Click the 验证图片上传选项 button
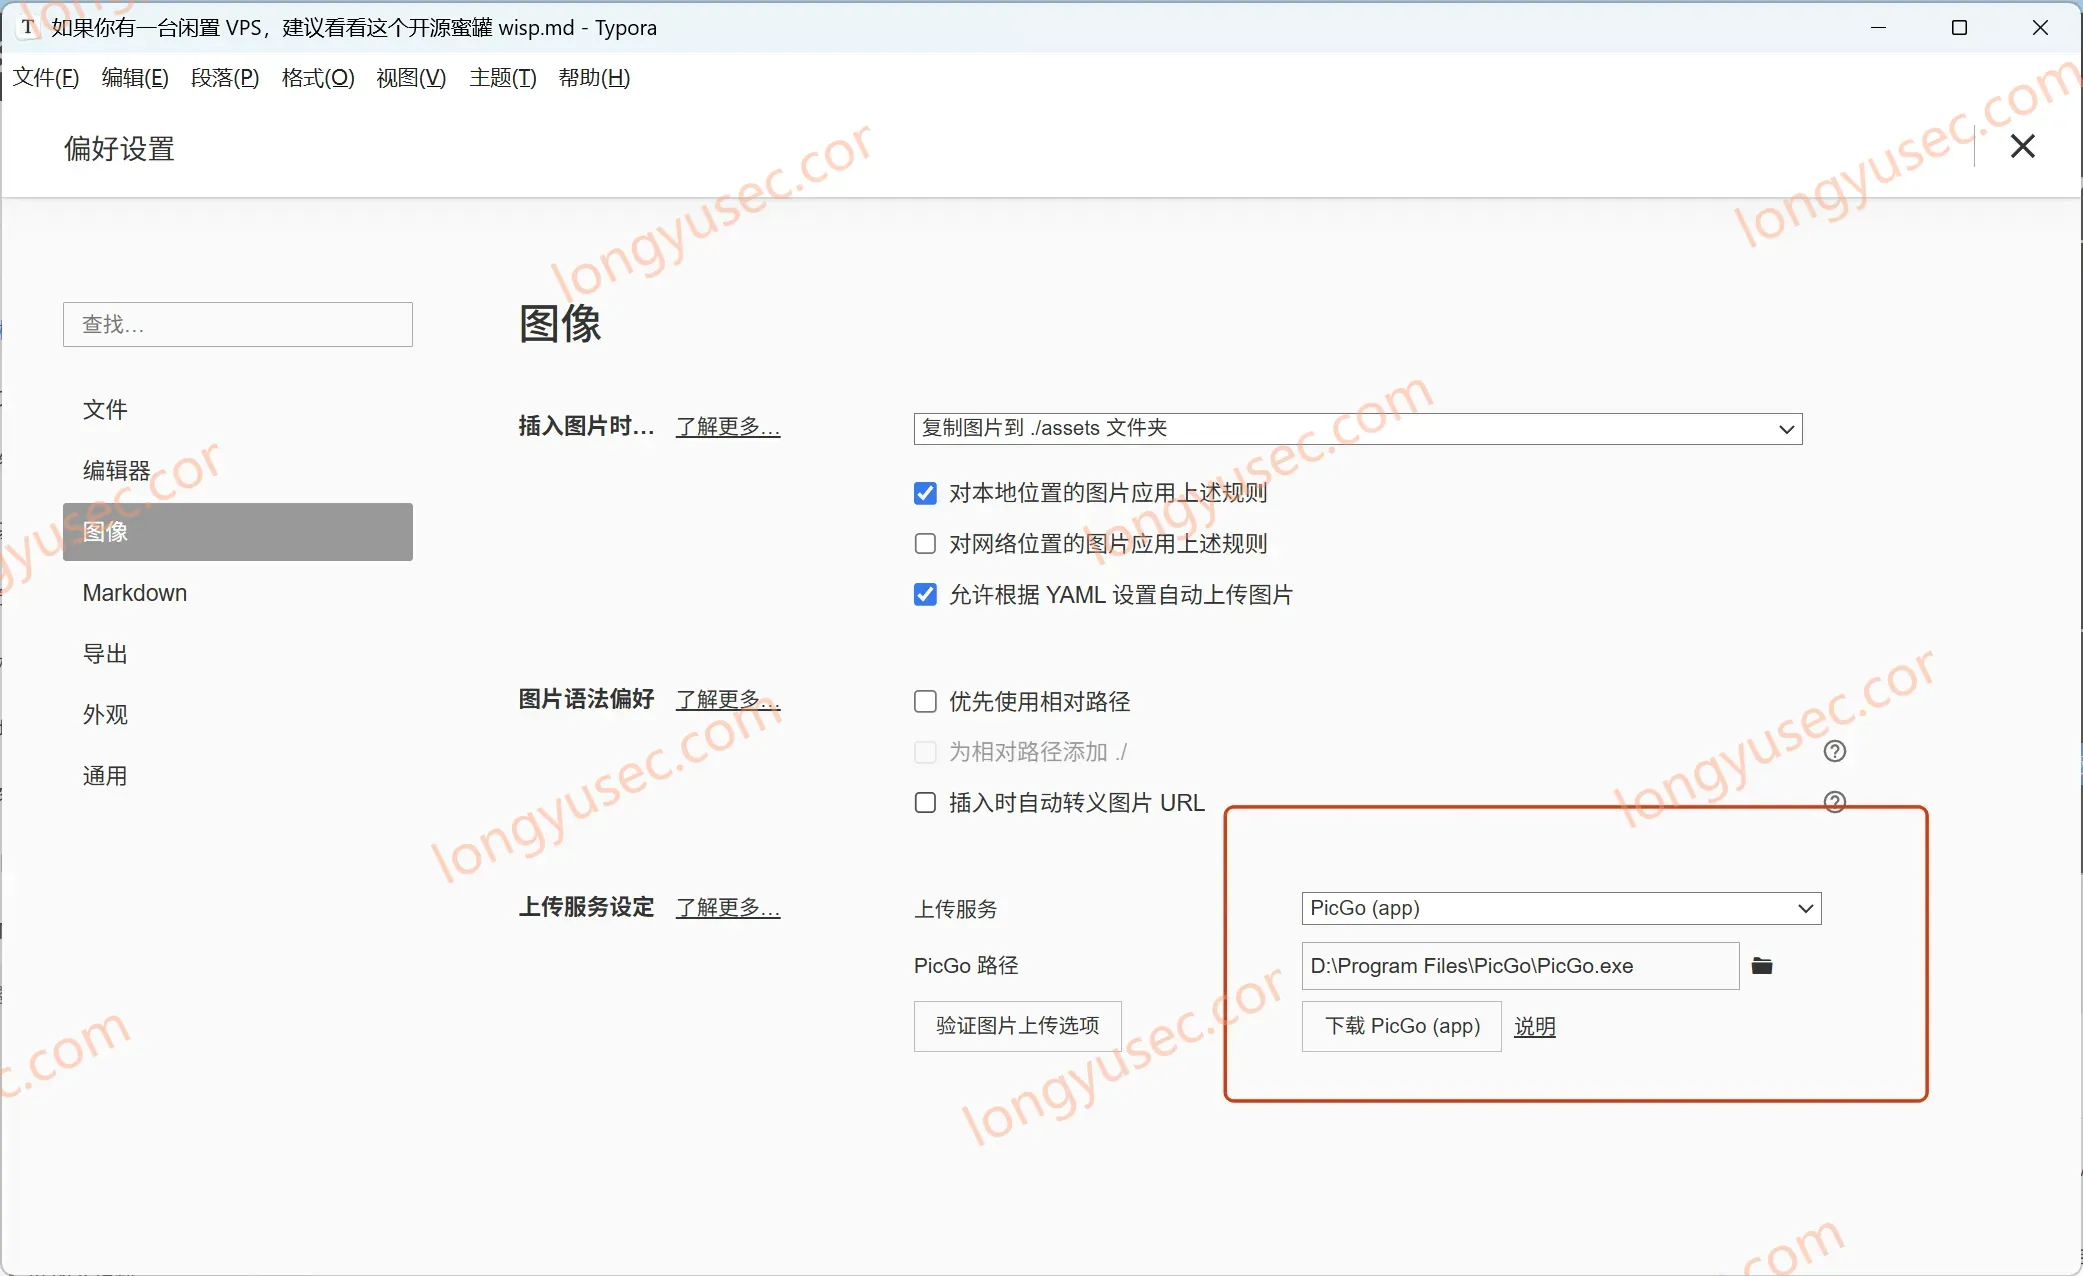Image resolution: width=2083 pixels, height=1276 pixels. click(1017, 1026)
